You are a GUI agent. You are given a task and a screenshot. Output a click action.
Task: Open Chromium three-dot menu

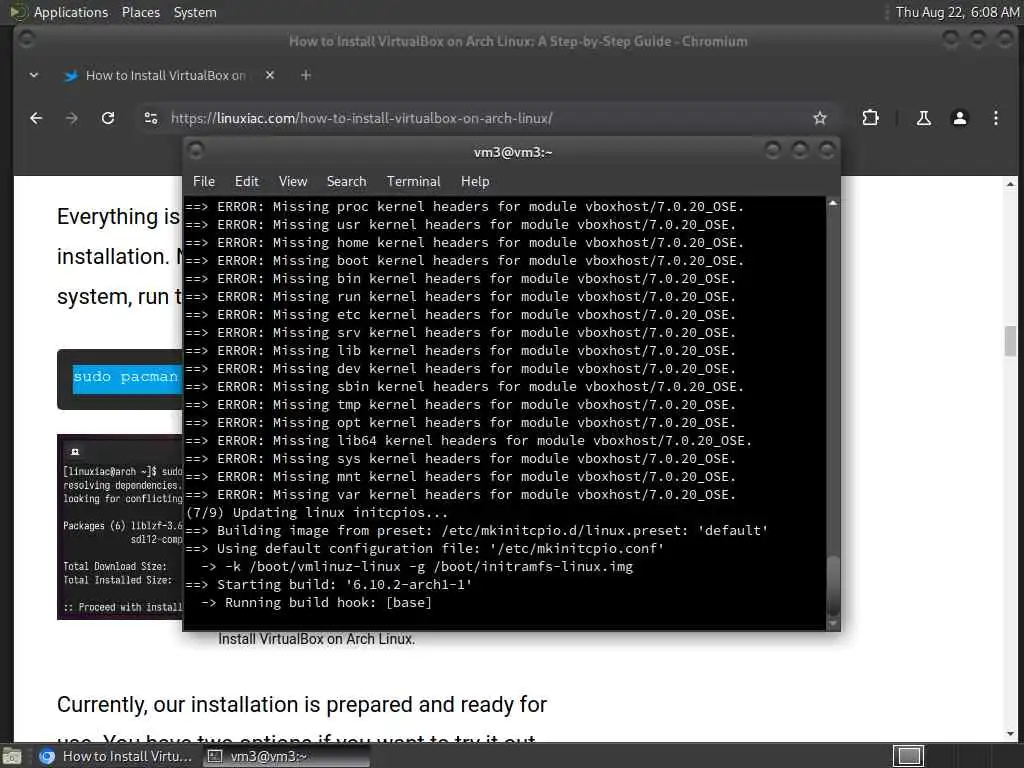[x=995, y=118]
